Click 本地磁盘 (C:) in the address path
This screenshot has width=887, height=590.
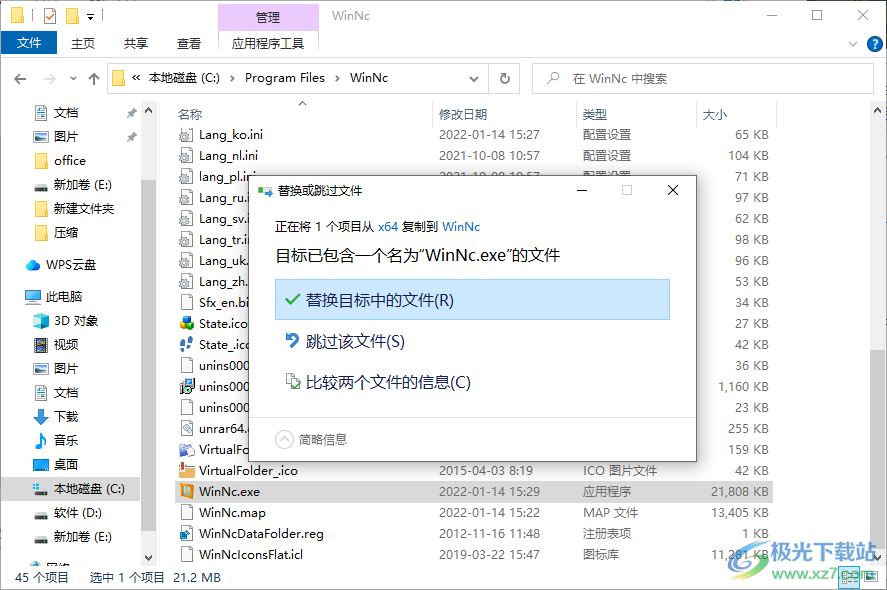184,78
